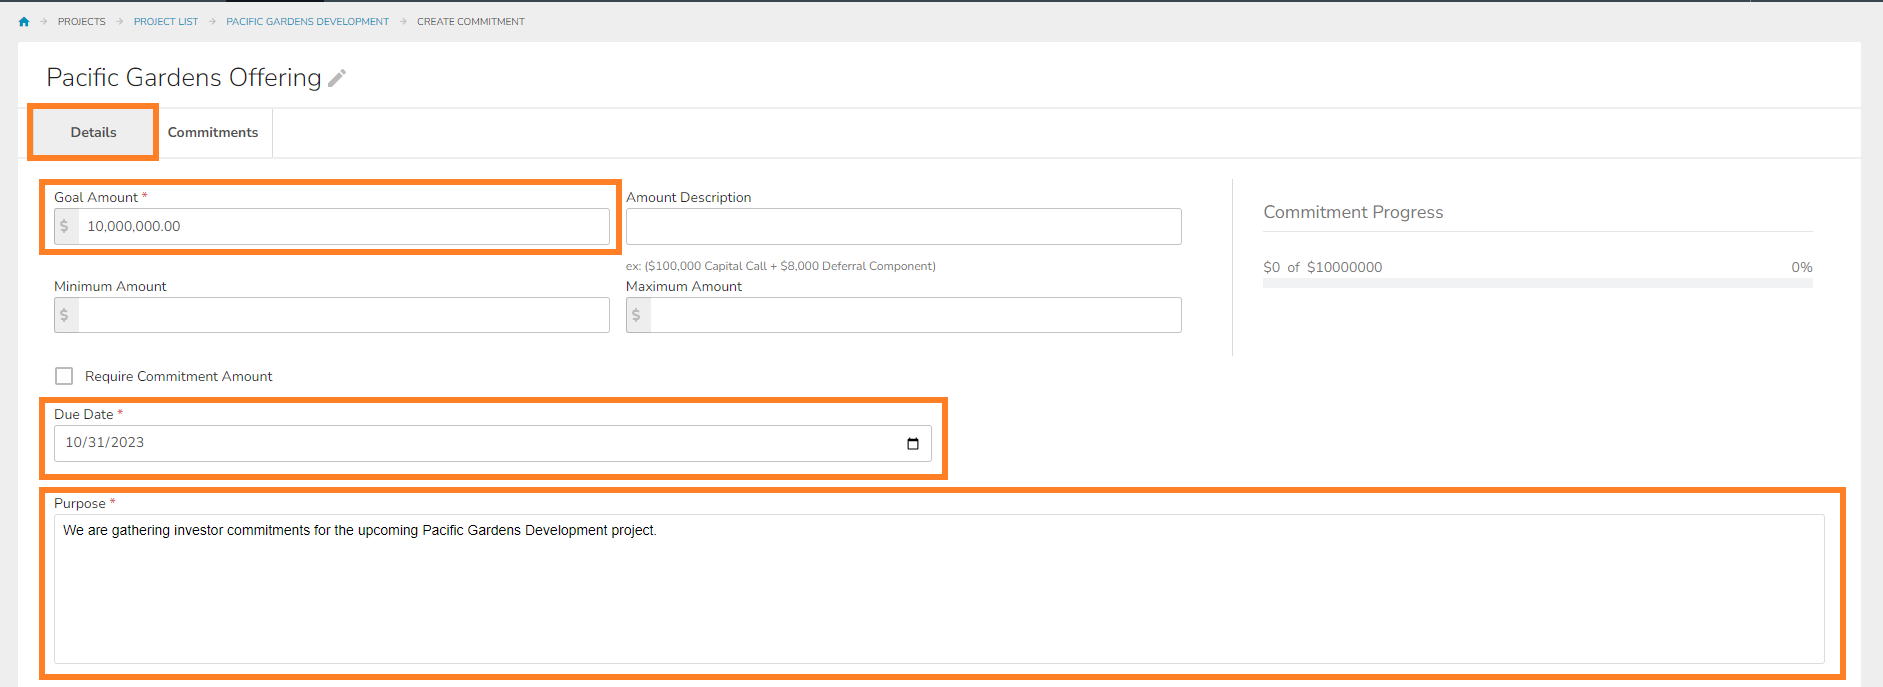Click the $0 of $10000000 progress text
The width and height of the screenshot is (1883, 687).
[x=1323, y=267]
